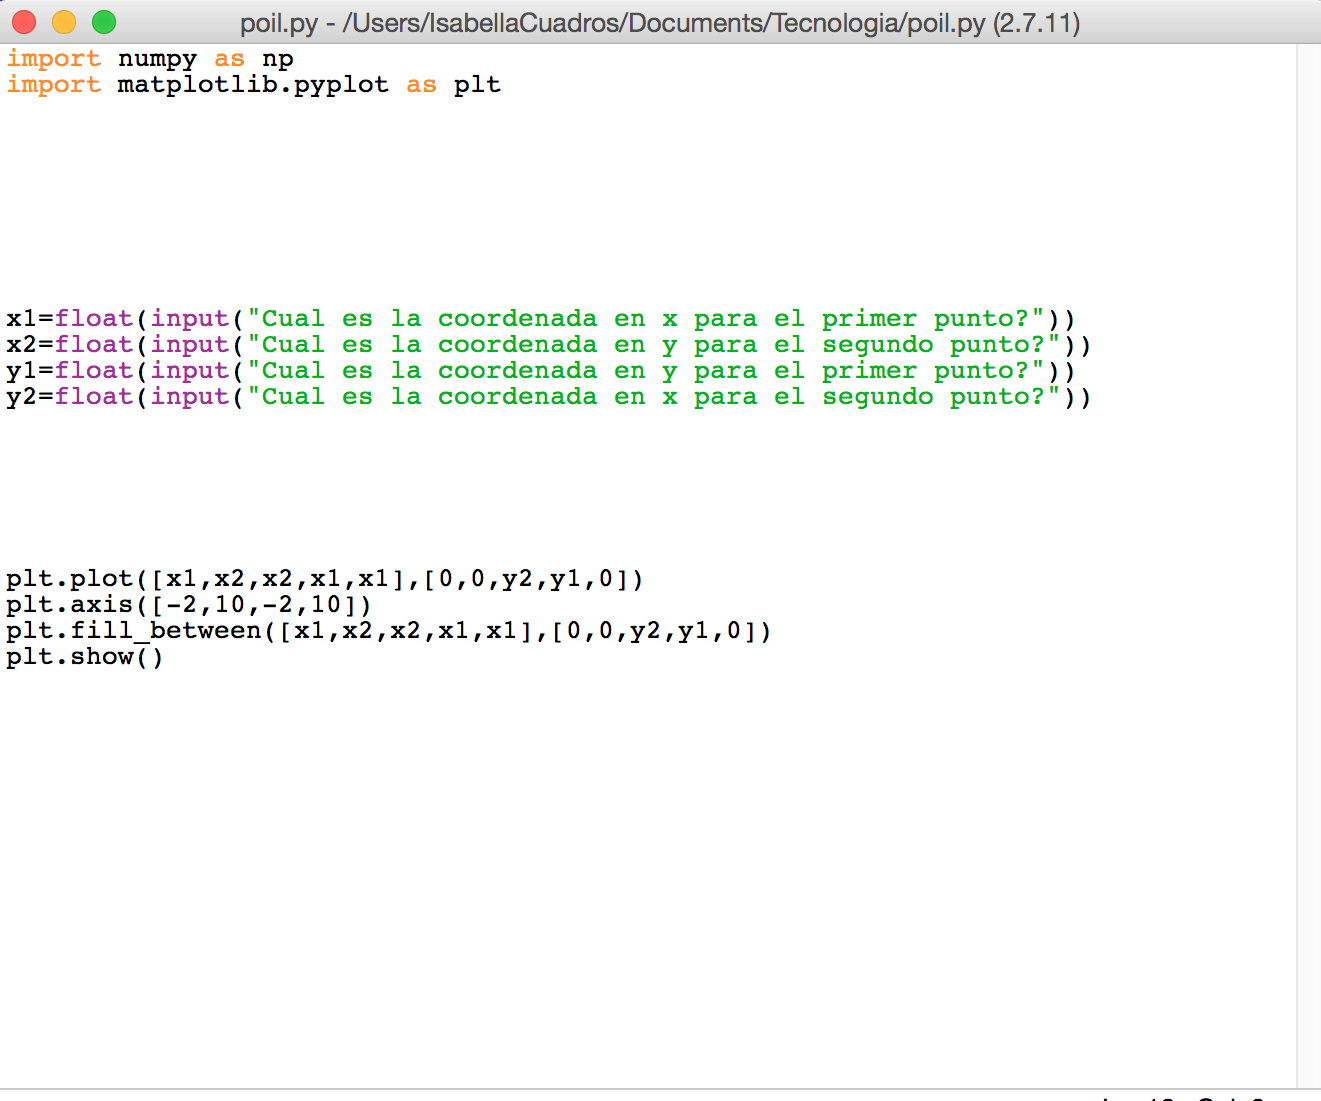Click the green zoom button
Image resolution: width=1321 pixels, height=1101 pixels.
(103, 20)
